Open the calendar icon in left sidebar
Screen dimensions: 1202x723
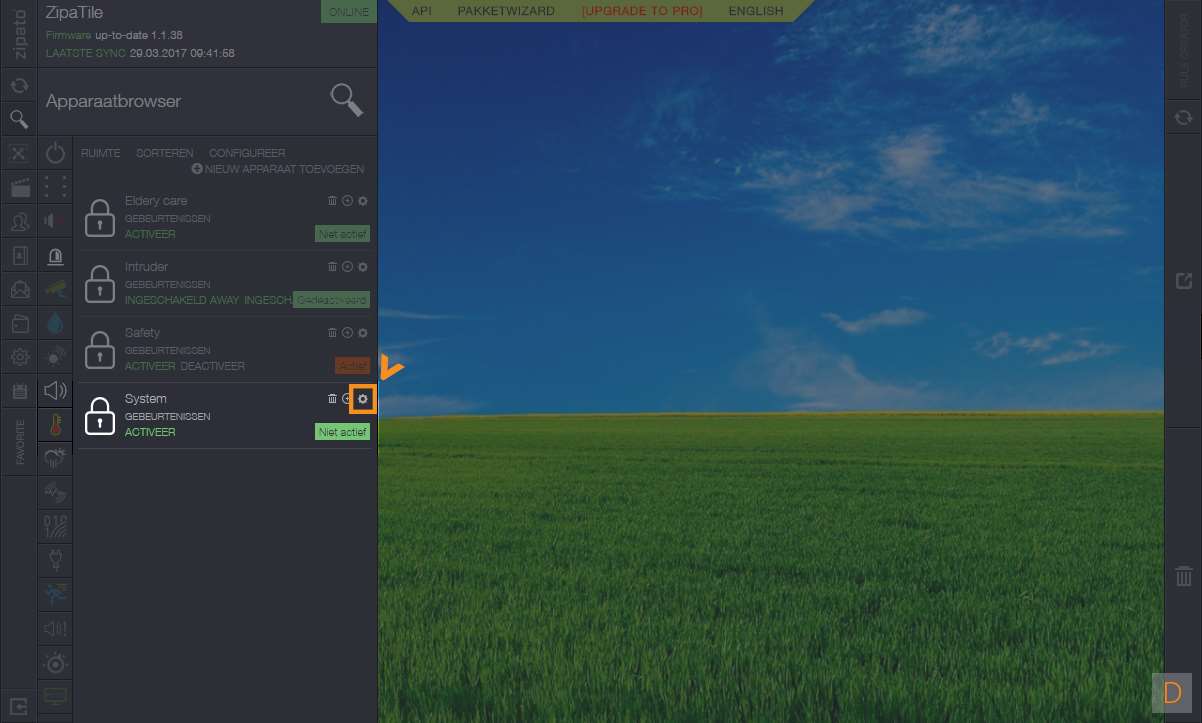[x=19, y=391]
